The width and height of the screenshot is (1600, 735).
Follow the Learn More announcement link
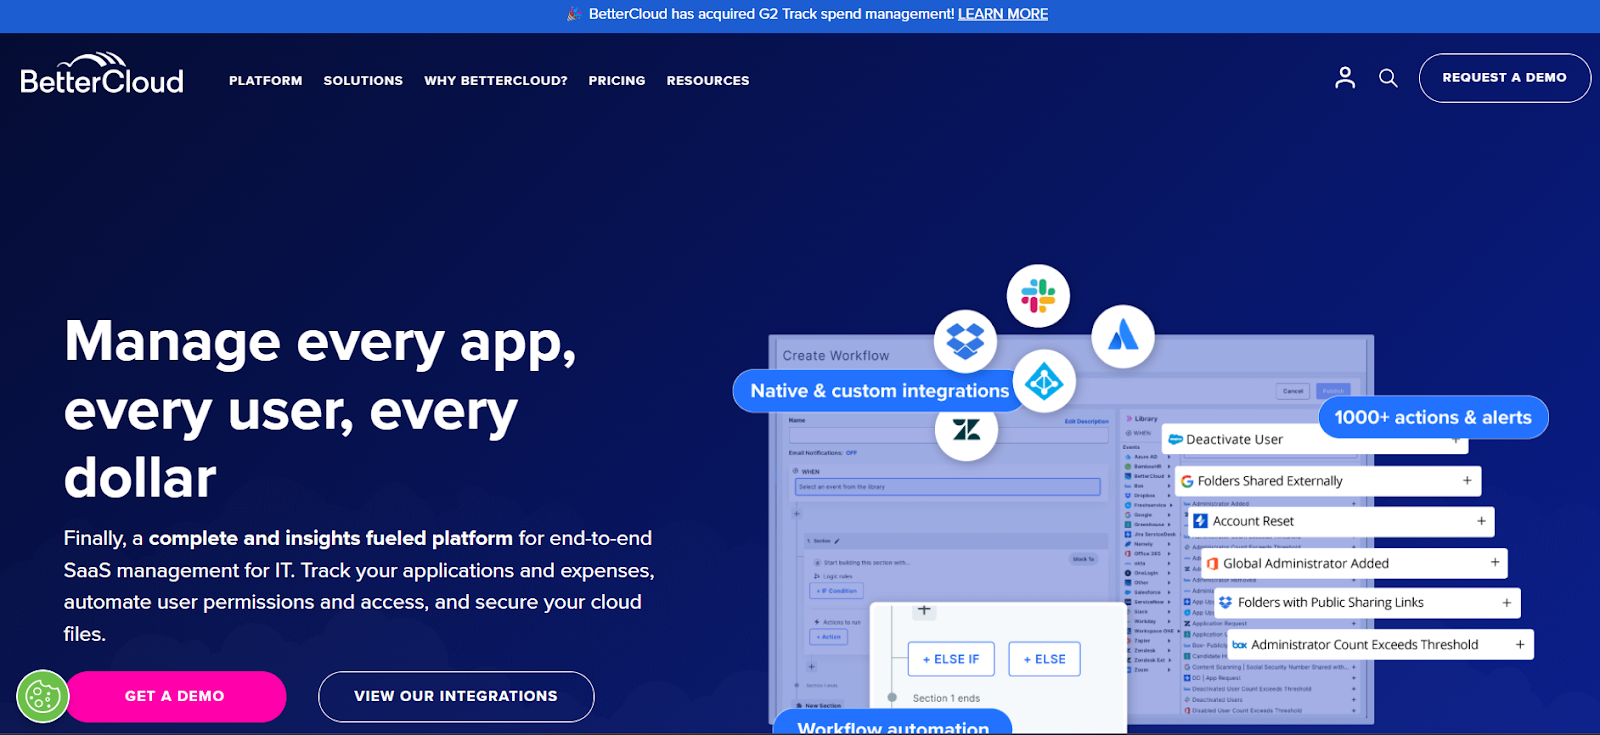pos(1003,14)
